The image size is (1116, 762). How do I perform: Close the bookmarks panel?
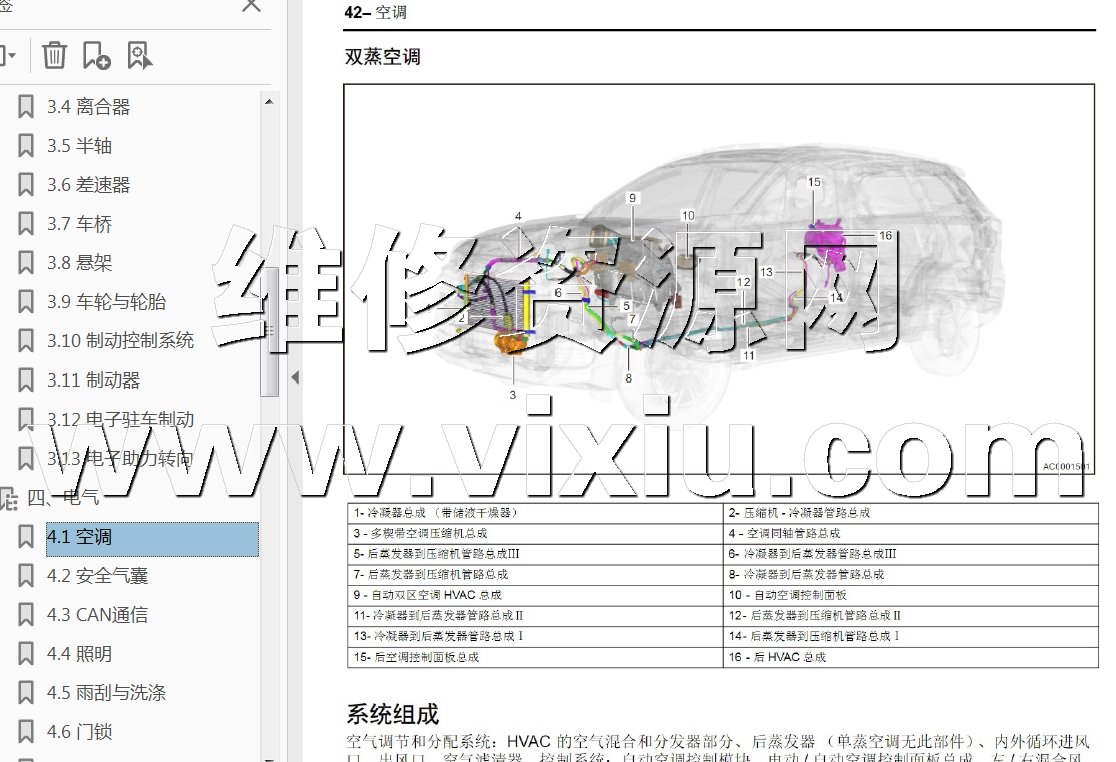[251, 6]
